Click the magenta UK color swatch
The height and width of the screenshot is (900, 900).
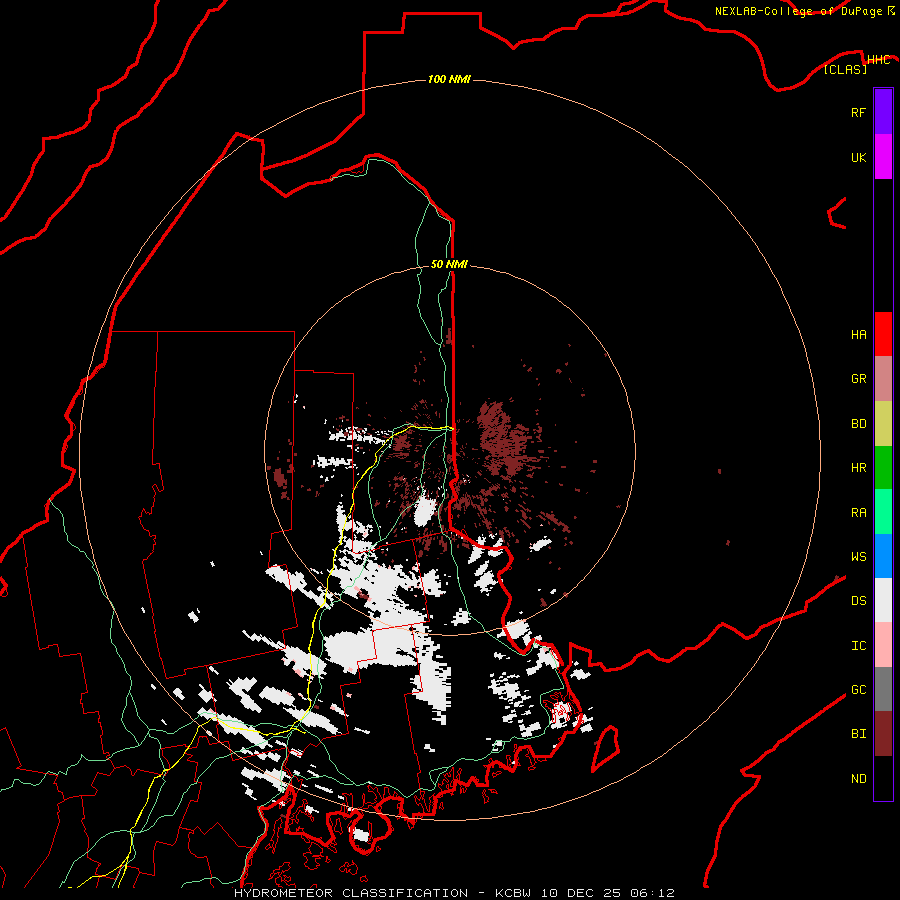[x=883, y=157]
